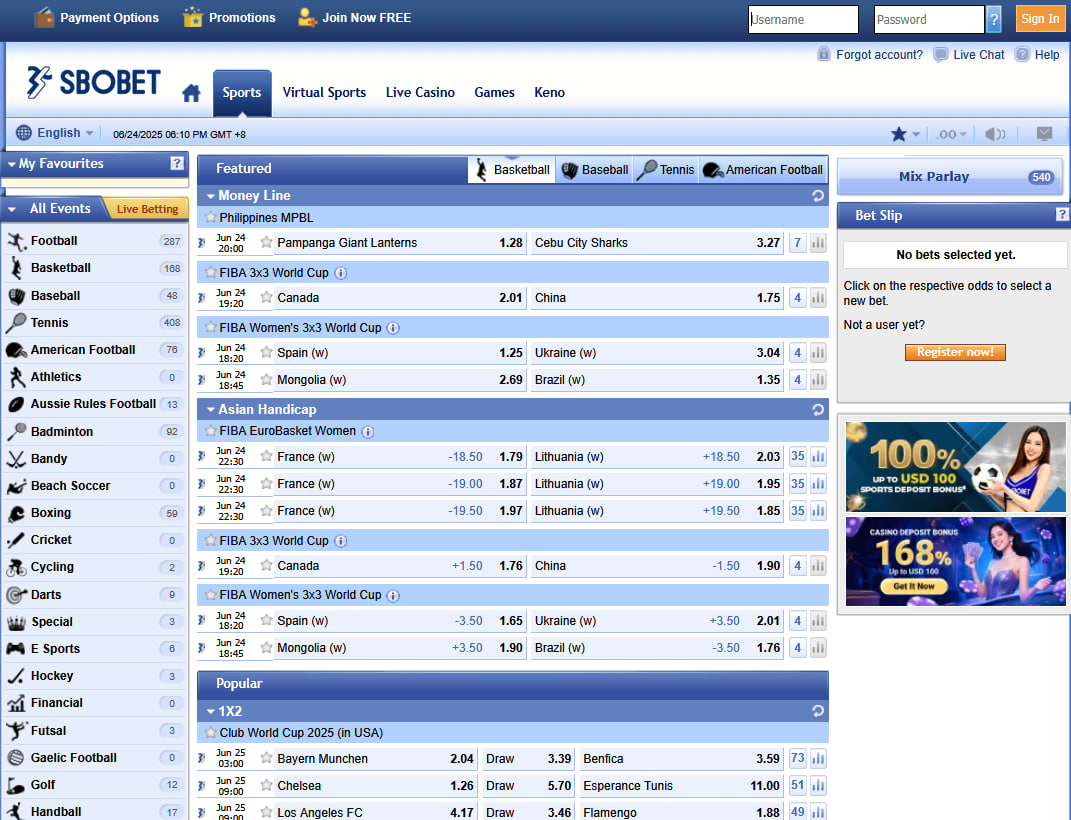Open password help question mark icon

point(994,19)
